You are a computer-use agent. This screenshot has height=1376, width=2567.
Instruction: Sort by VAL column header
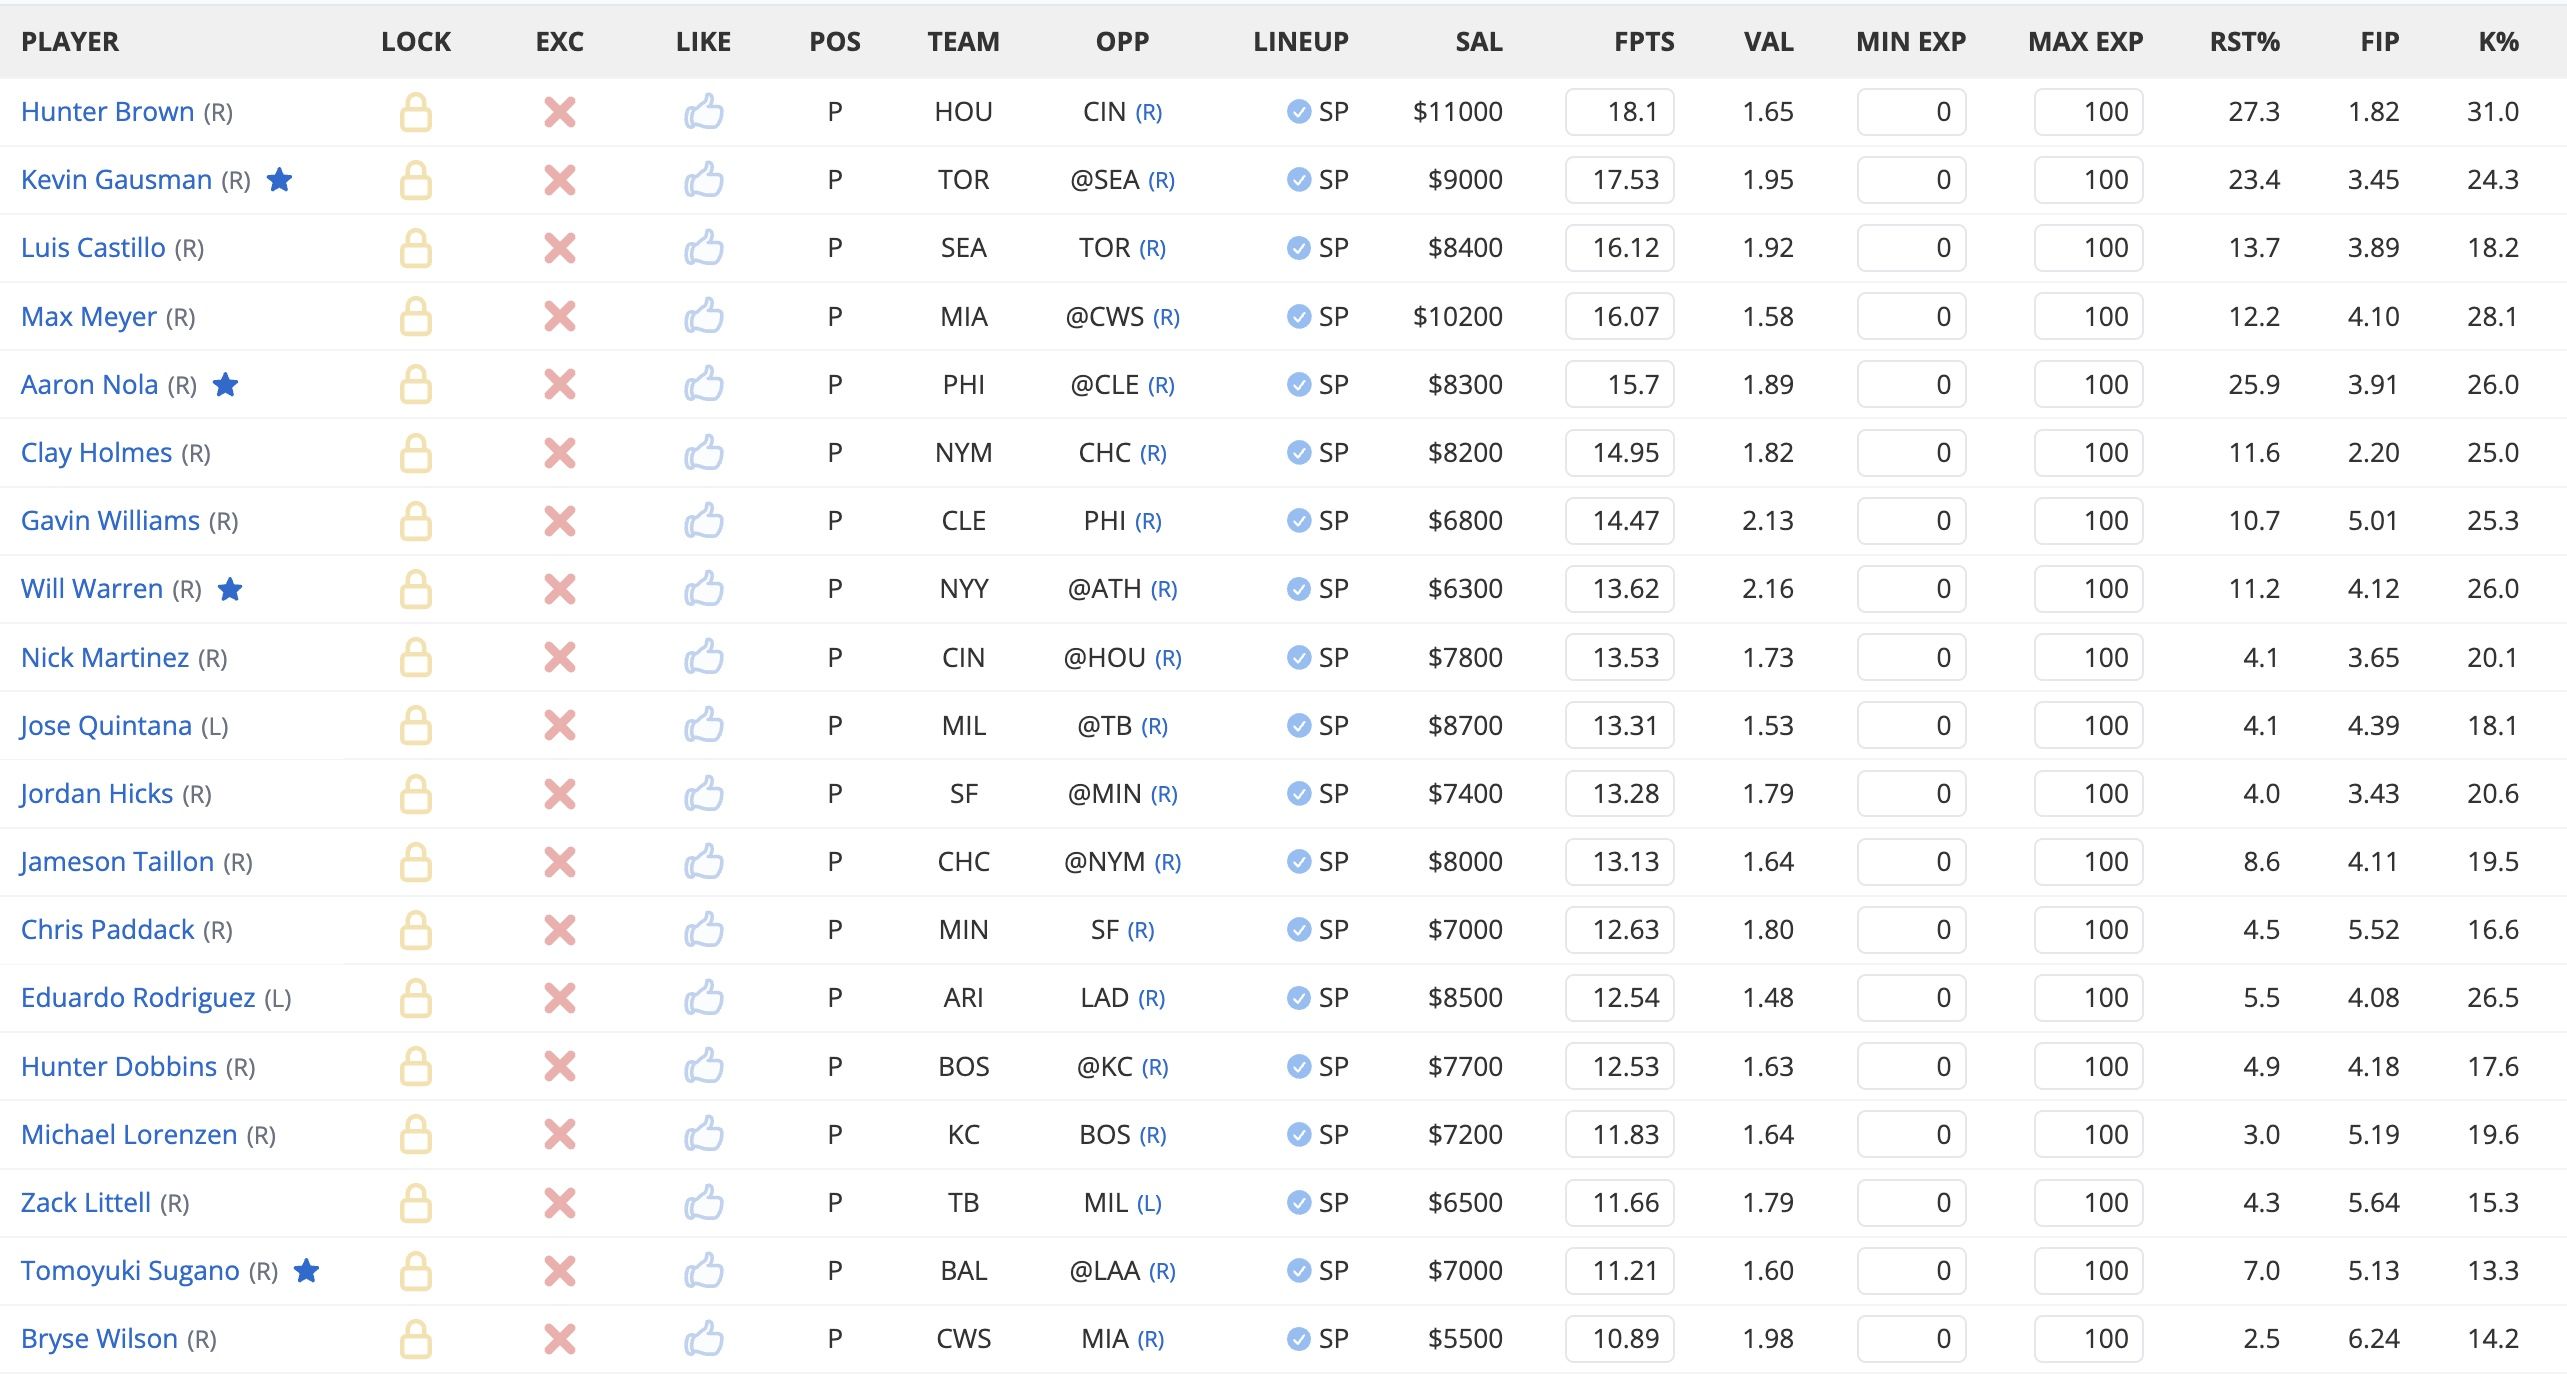(1768, 42)
